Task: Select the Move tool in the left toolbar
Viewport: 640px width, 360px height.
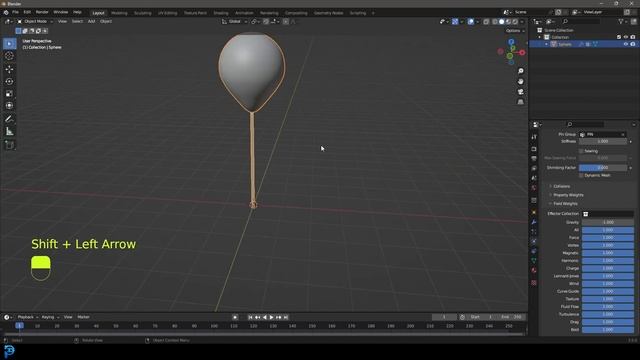Action: pos(9,69)
